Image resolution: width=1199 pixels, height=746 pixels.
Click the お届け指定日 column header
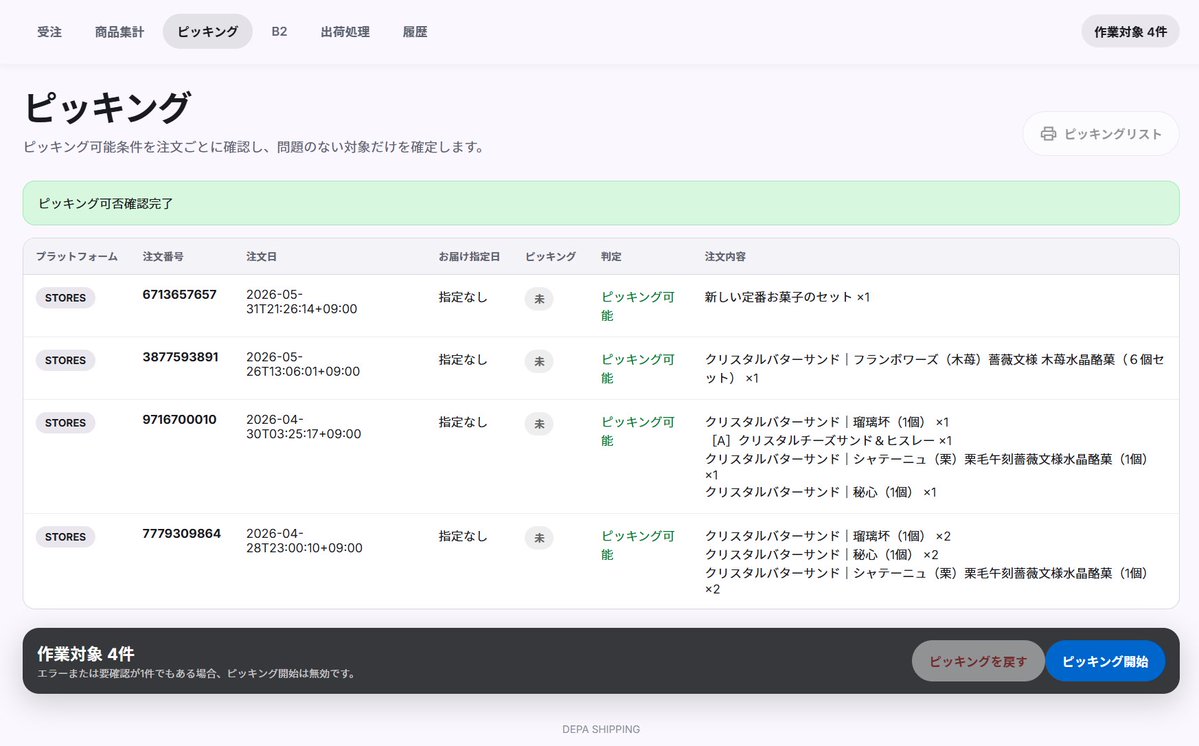[469, 257]
